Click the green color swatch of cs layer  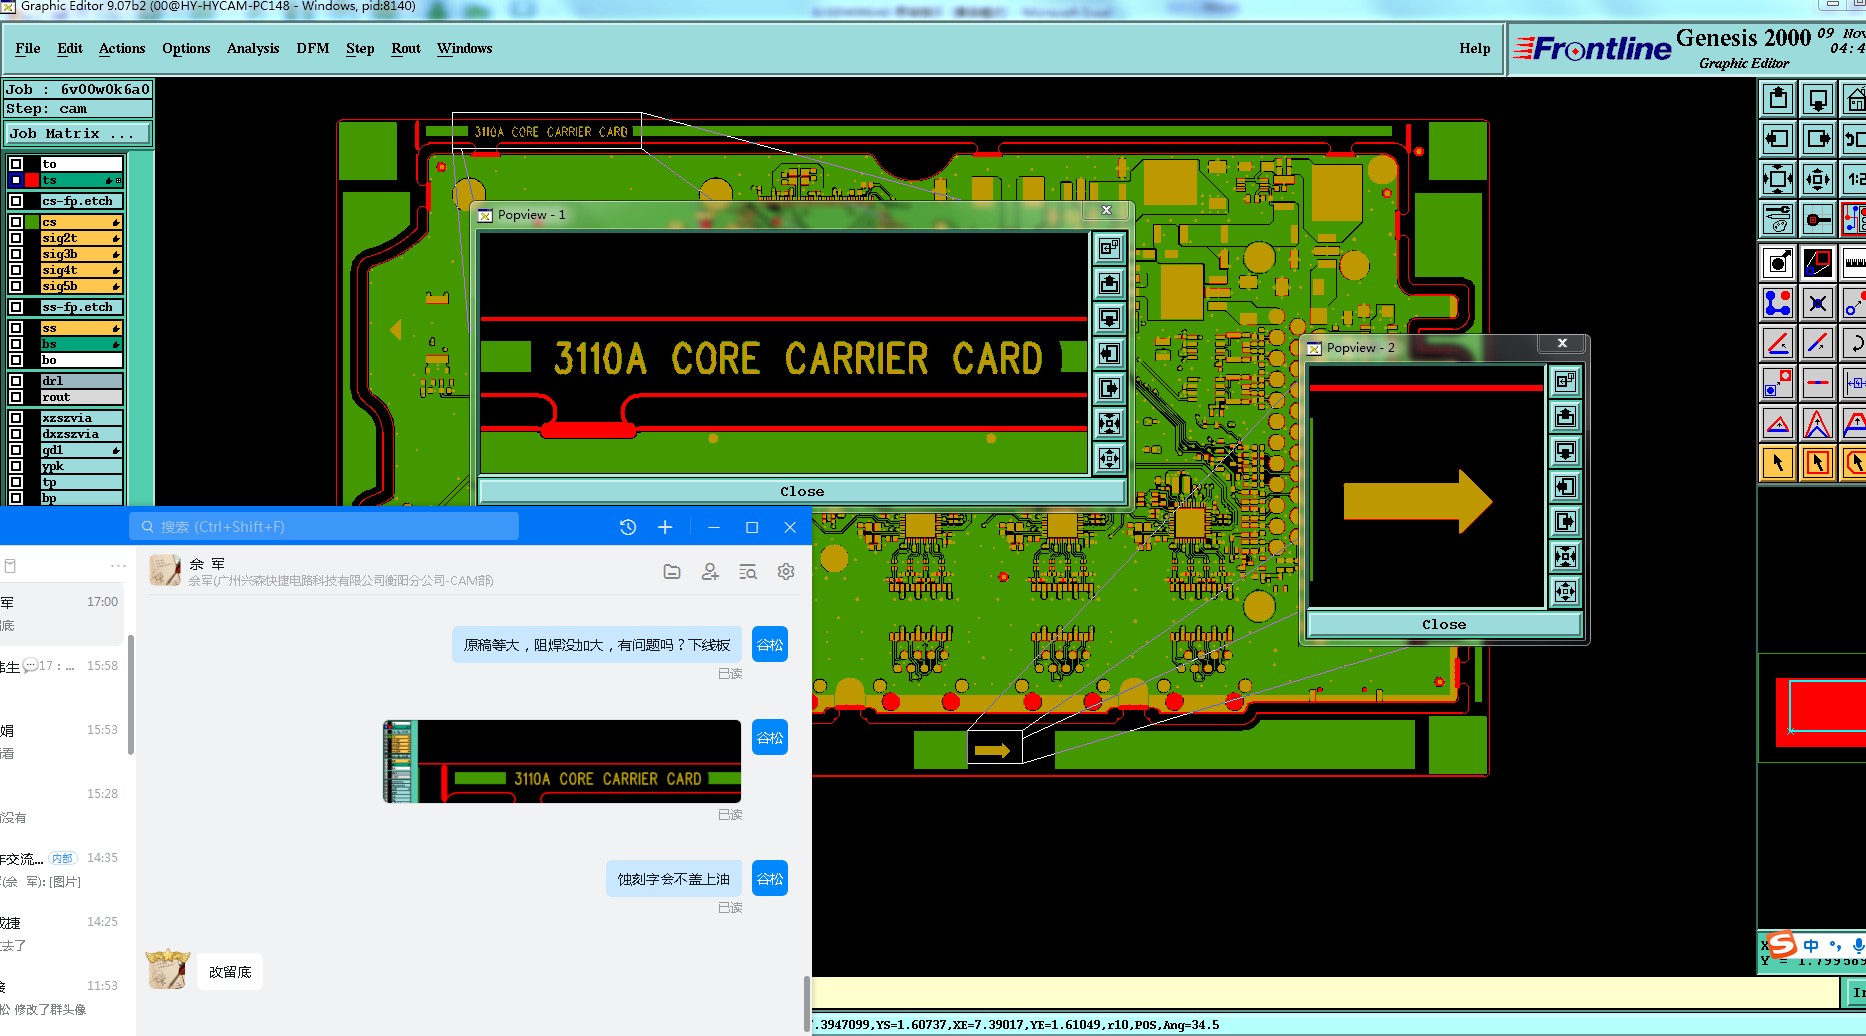click(x=32, y=222)
